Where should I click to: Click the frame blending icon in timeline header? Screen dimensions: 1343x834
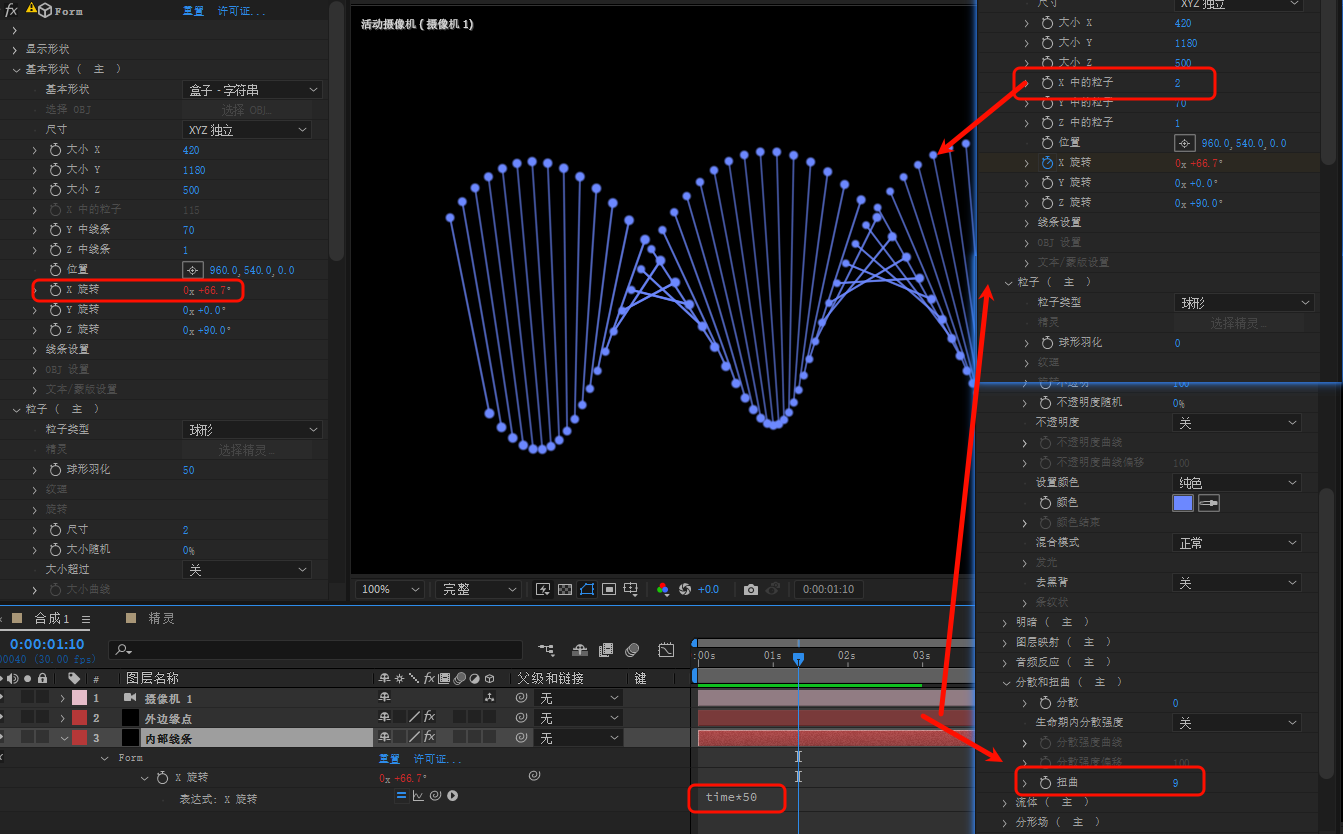point(605,650)
